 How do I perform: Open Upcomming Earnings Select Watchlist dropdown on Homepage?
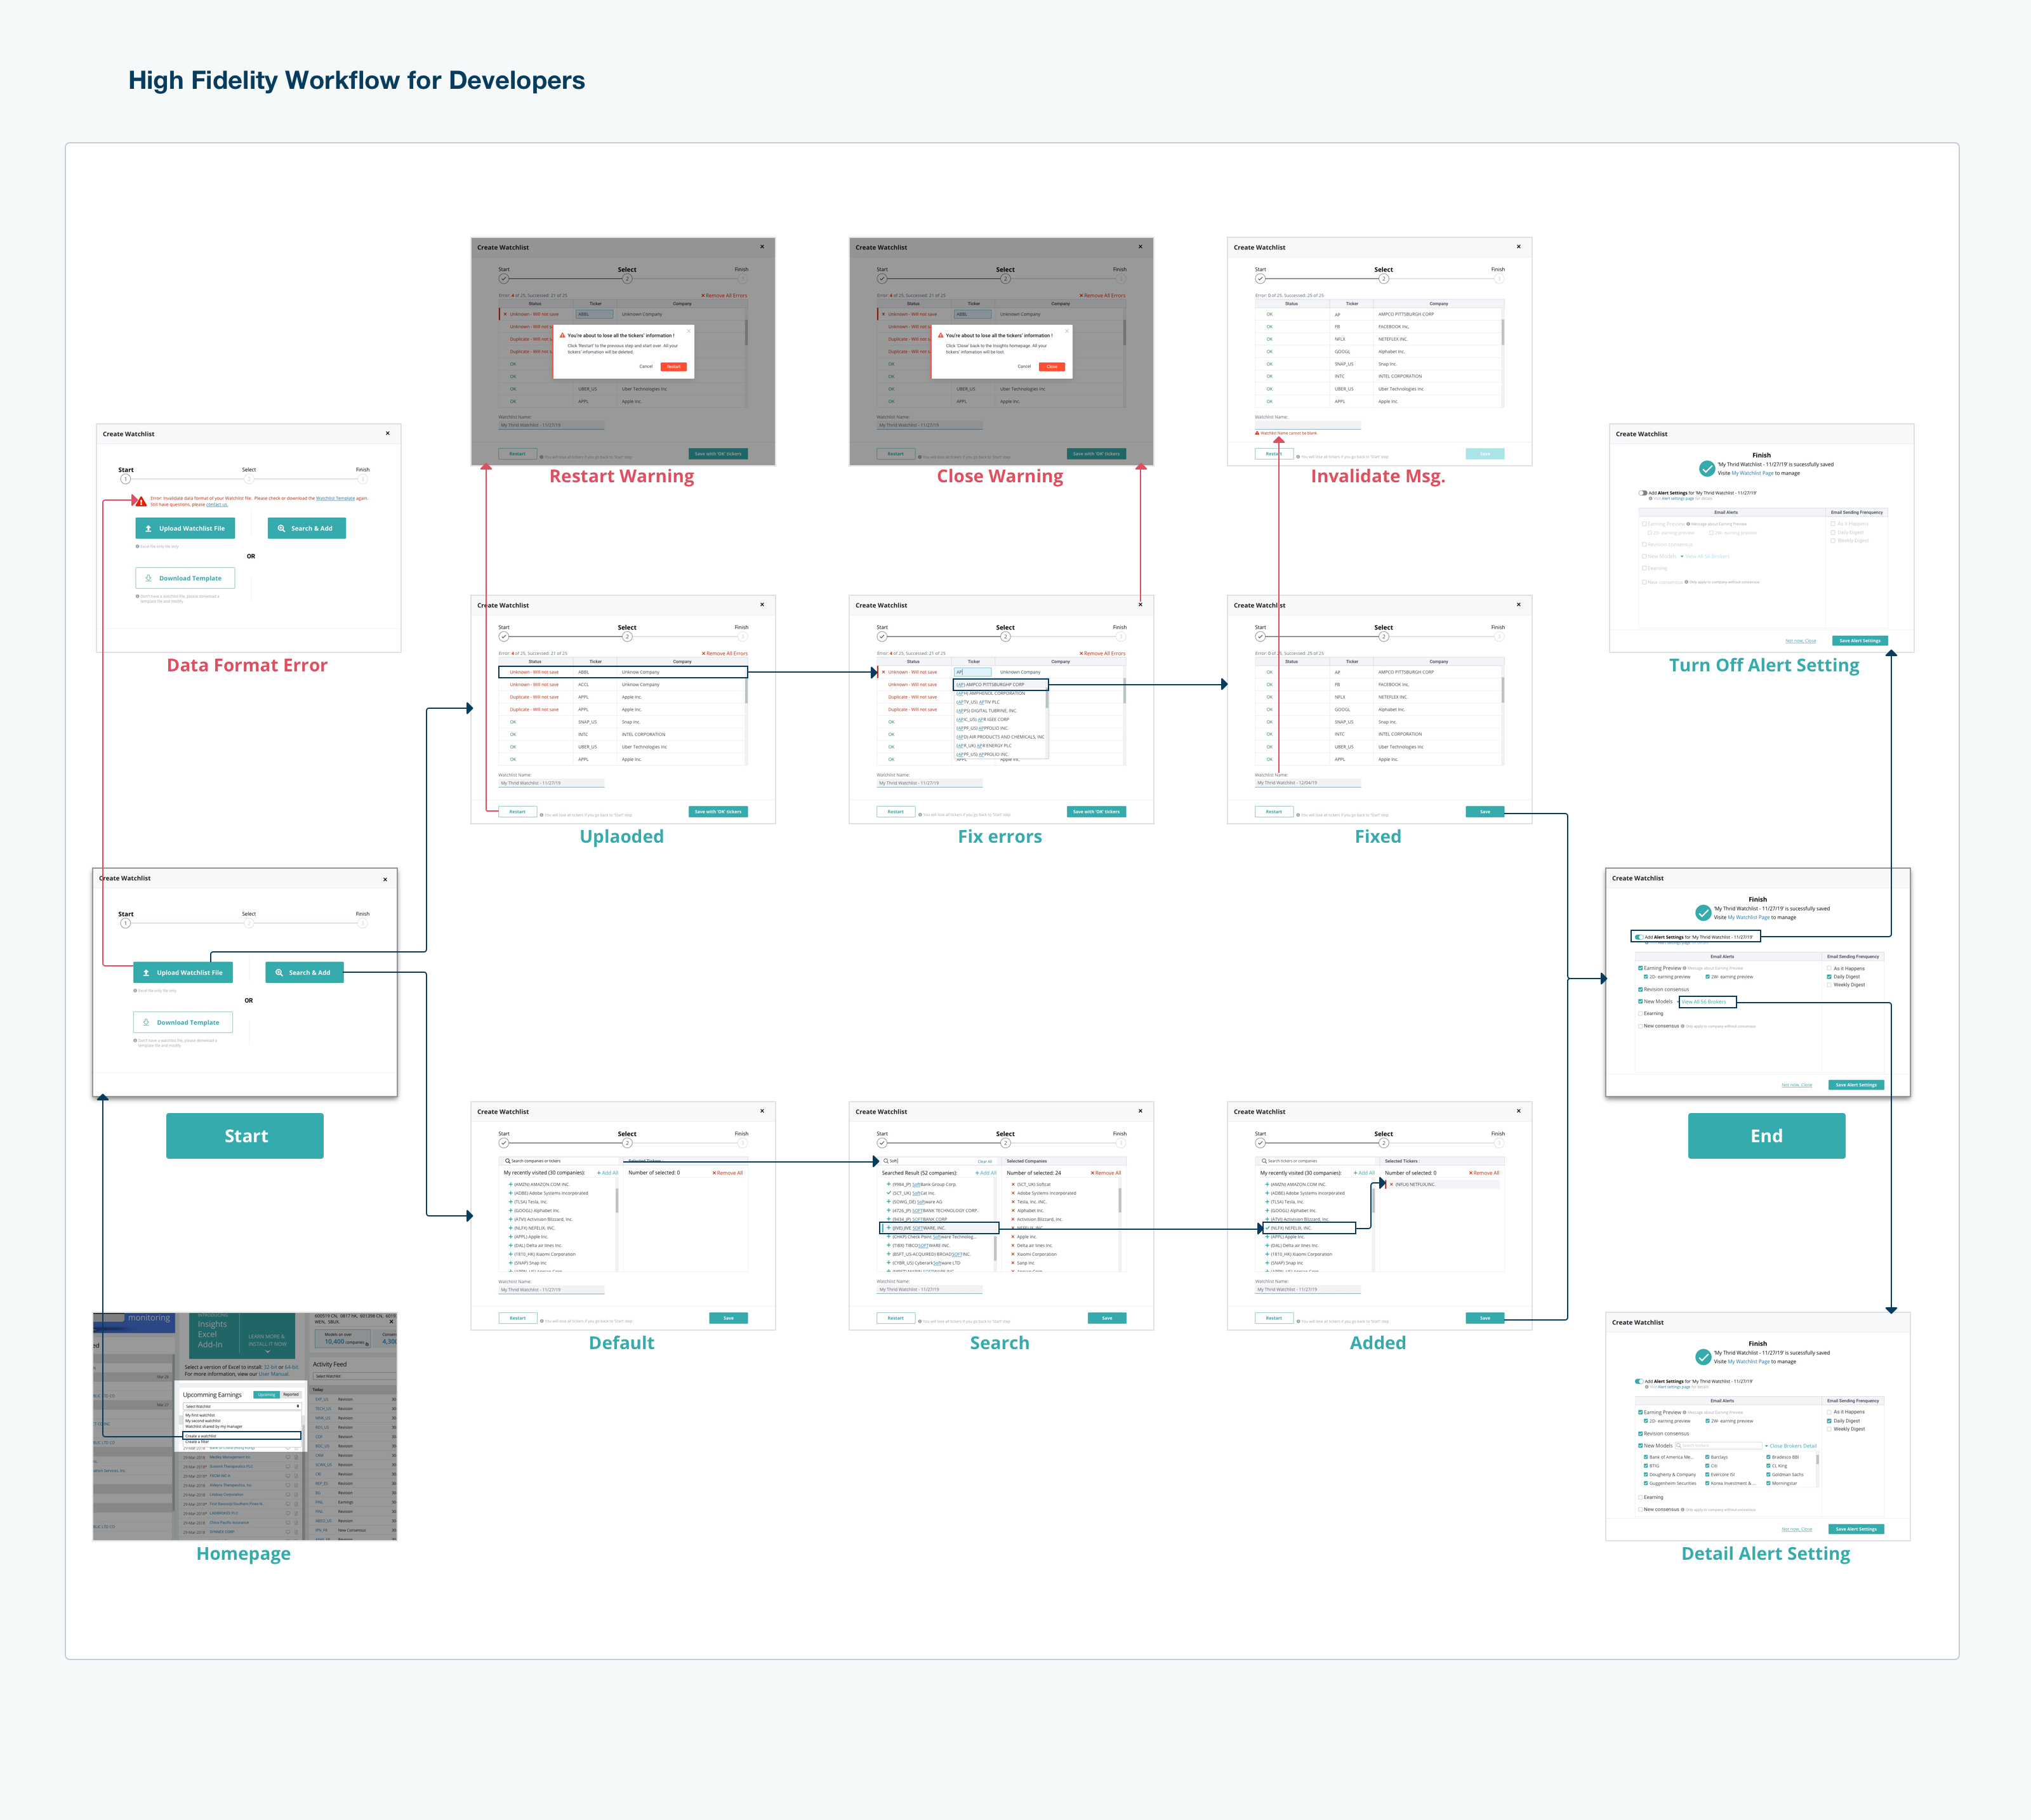coord(242,1406)
